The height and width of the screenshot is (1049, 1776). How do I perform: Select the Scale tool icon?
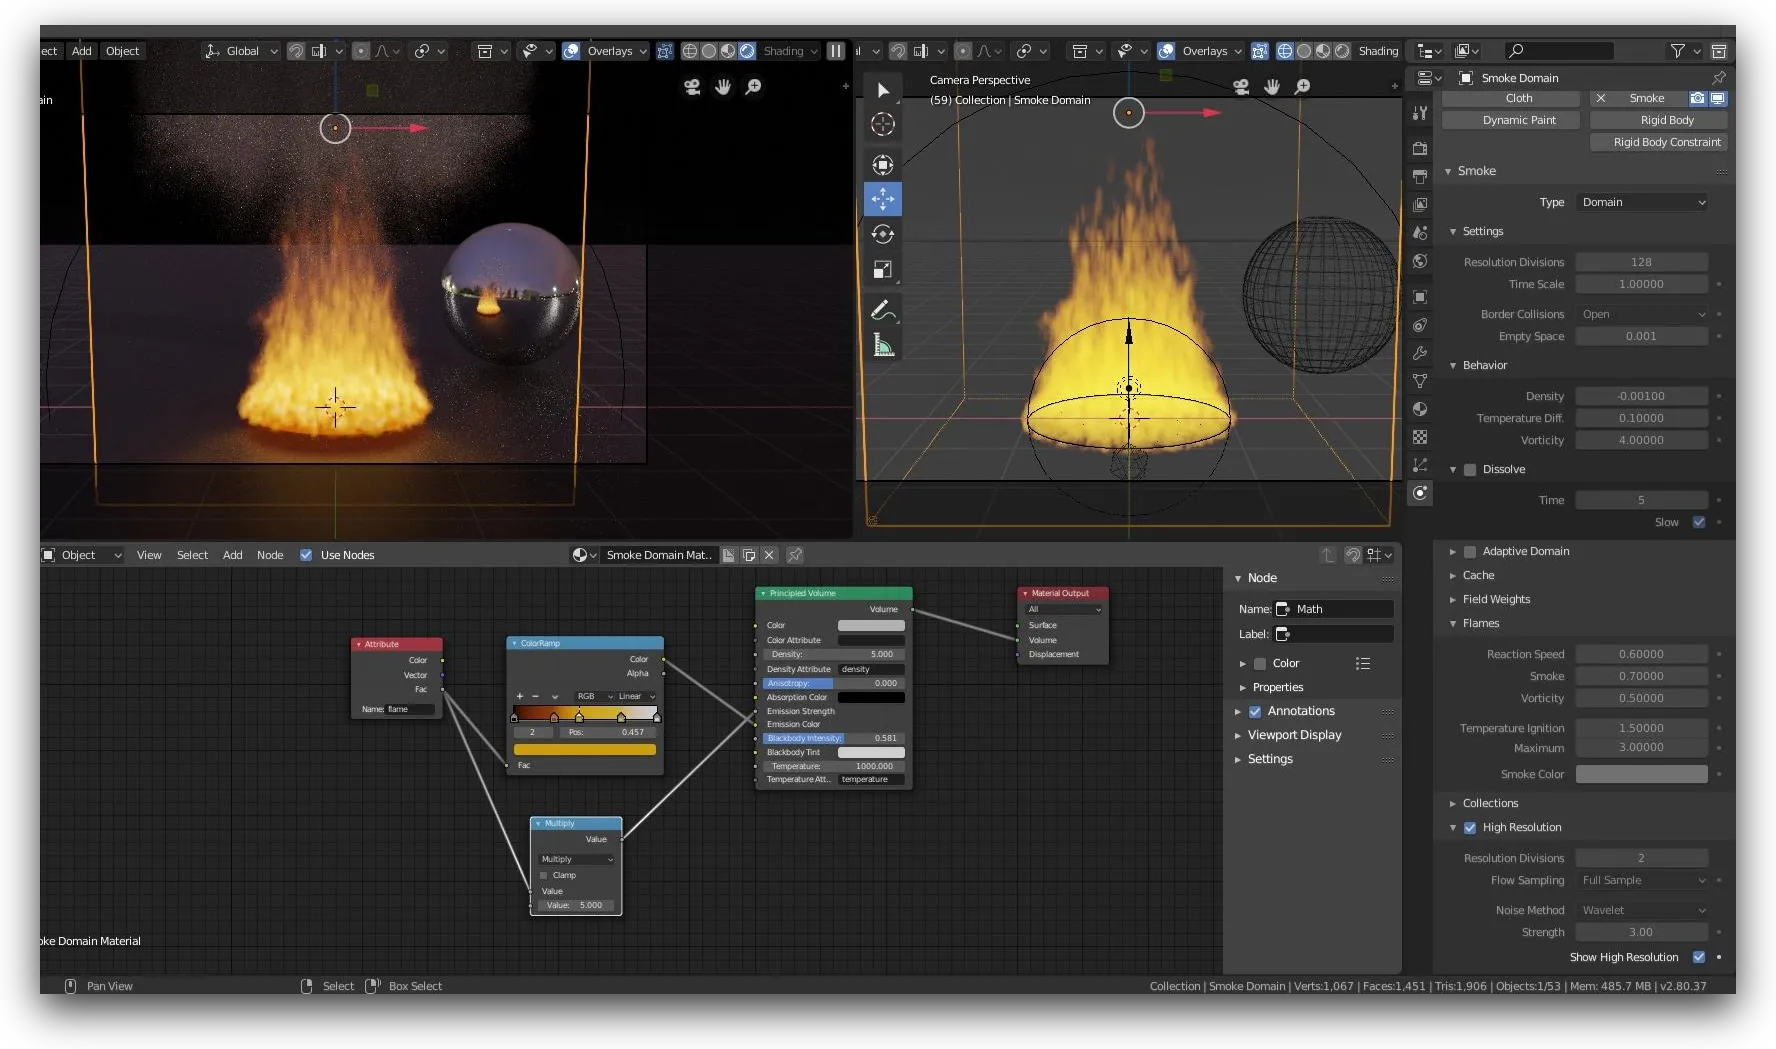coord(882,270)
